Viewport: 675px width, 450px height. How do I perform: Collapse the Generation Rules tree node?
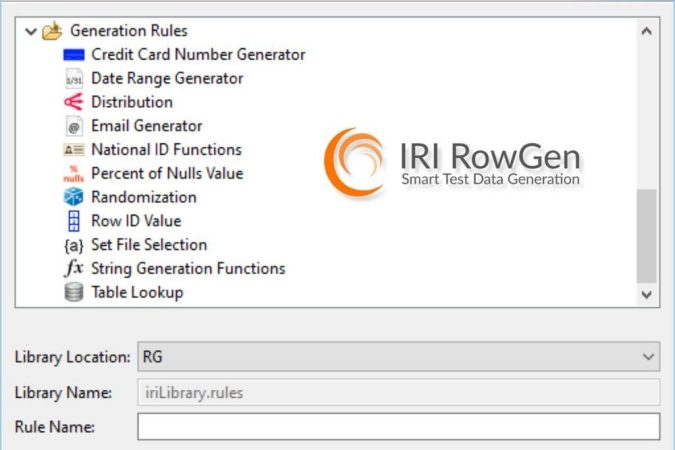31,31
